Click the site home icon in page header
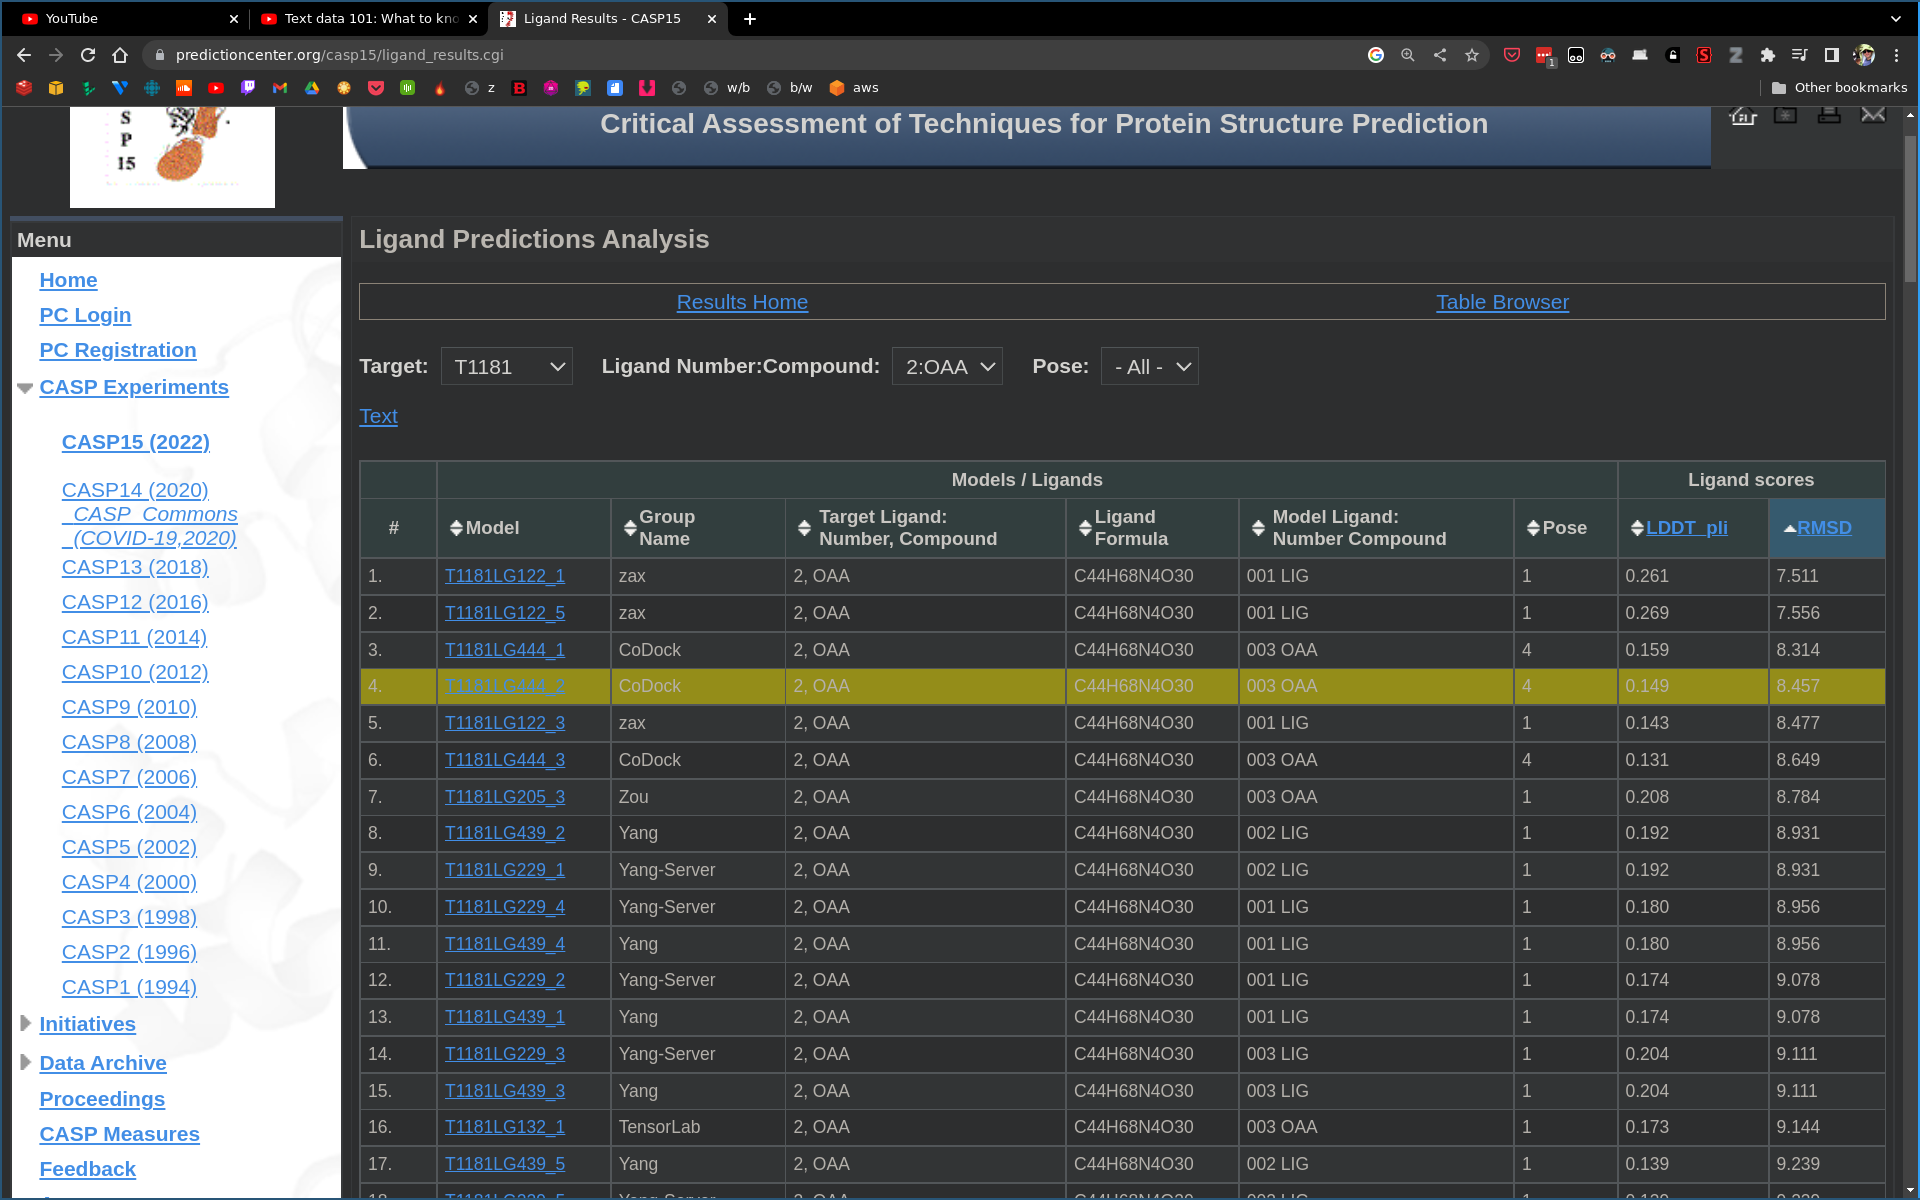 (1743, 116)
